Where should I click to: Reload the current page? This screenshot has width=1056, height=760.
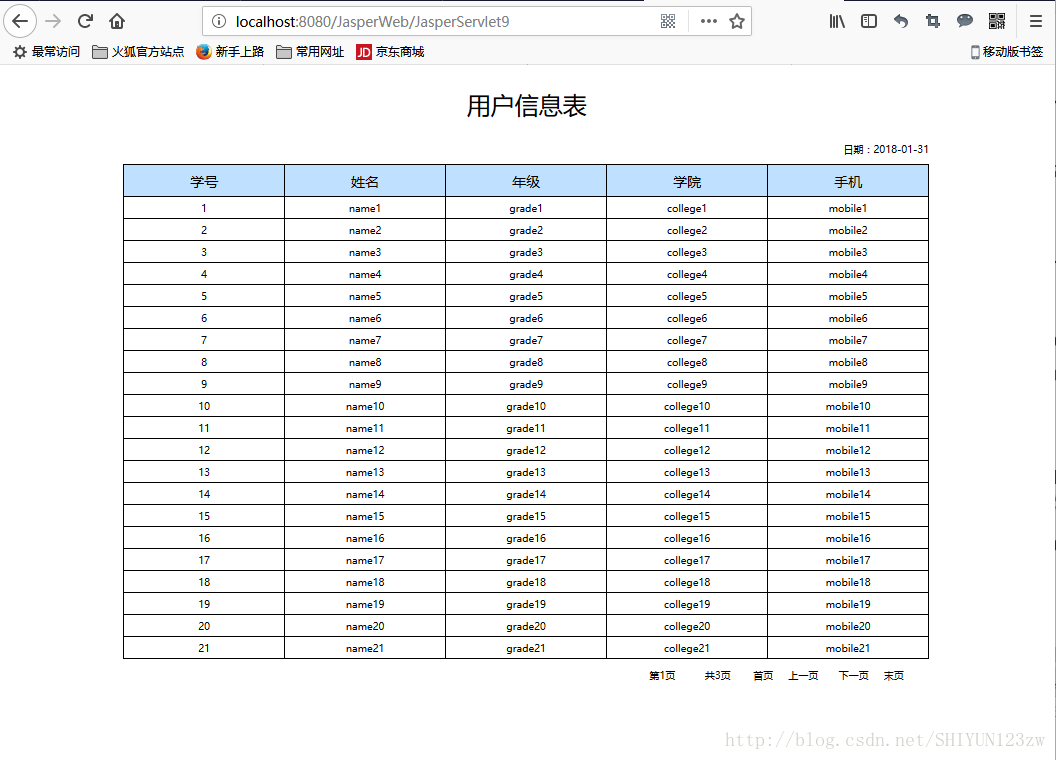85,22
